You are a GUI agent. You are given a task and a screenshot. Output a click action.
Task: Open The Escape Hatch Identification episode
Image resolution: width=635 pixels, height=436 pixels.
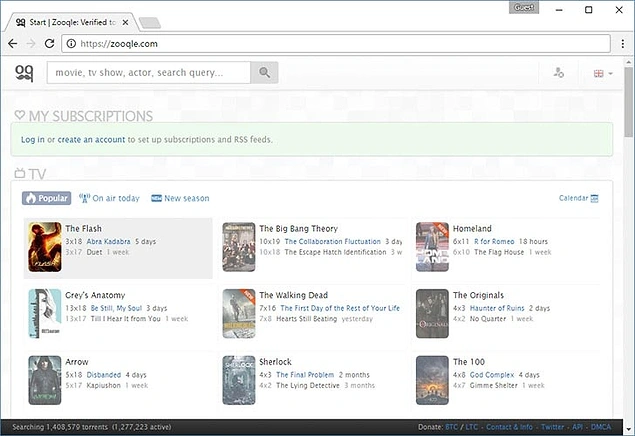pos(335,252)
